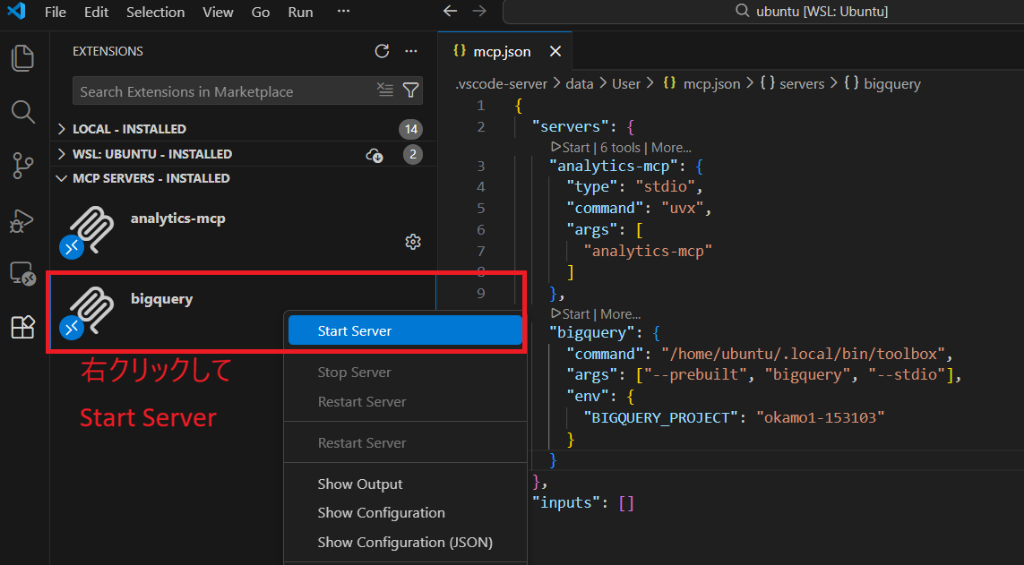The height and width of the screenshot is (565, 1024).
Task: Click the VS Code logo icon
Action: (16, 11)
